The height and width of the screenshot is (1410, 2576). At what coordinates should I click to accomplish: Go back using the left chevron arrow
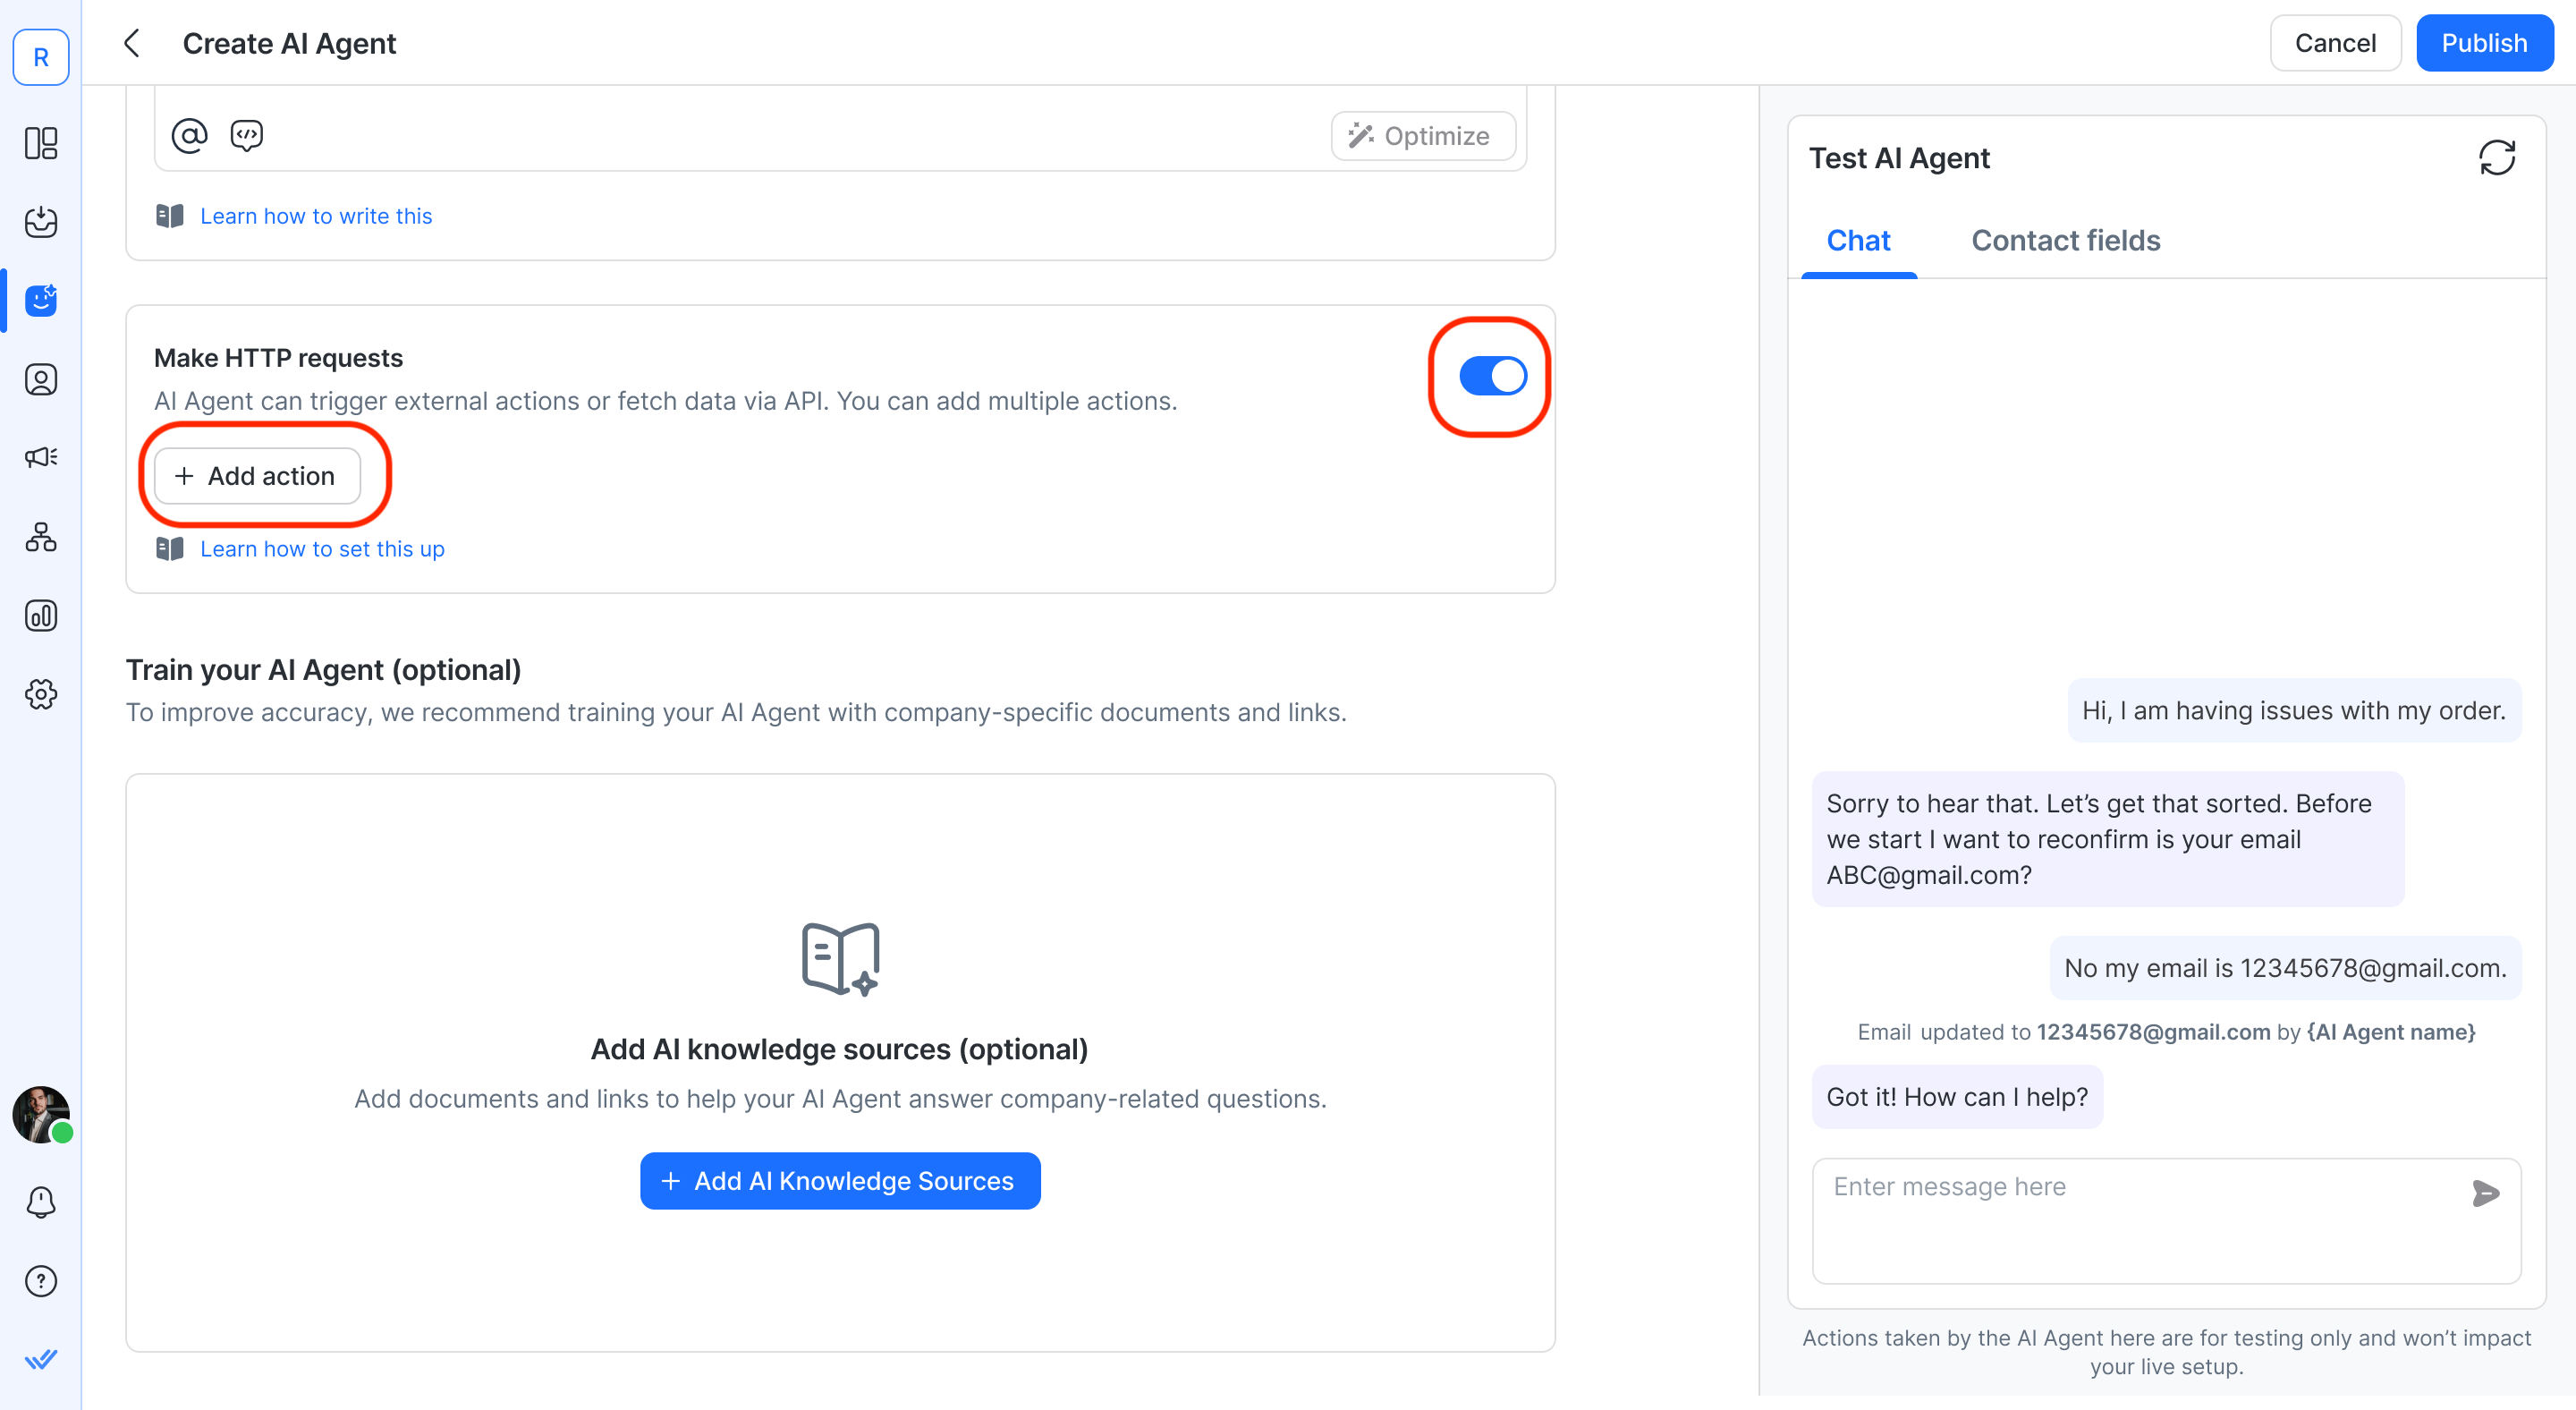pyautogui.click(x=132, y=43)
